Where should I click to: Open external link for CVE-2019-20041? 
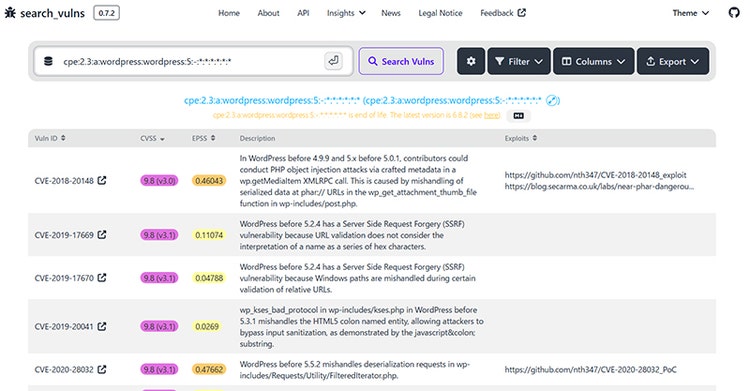(102, 326)
